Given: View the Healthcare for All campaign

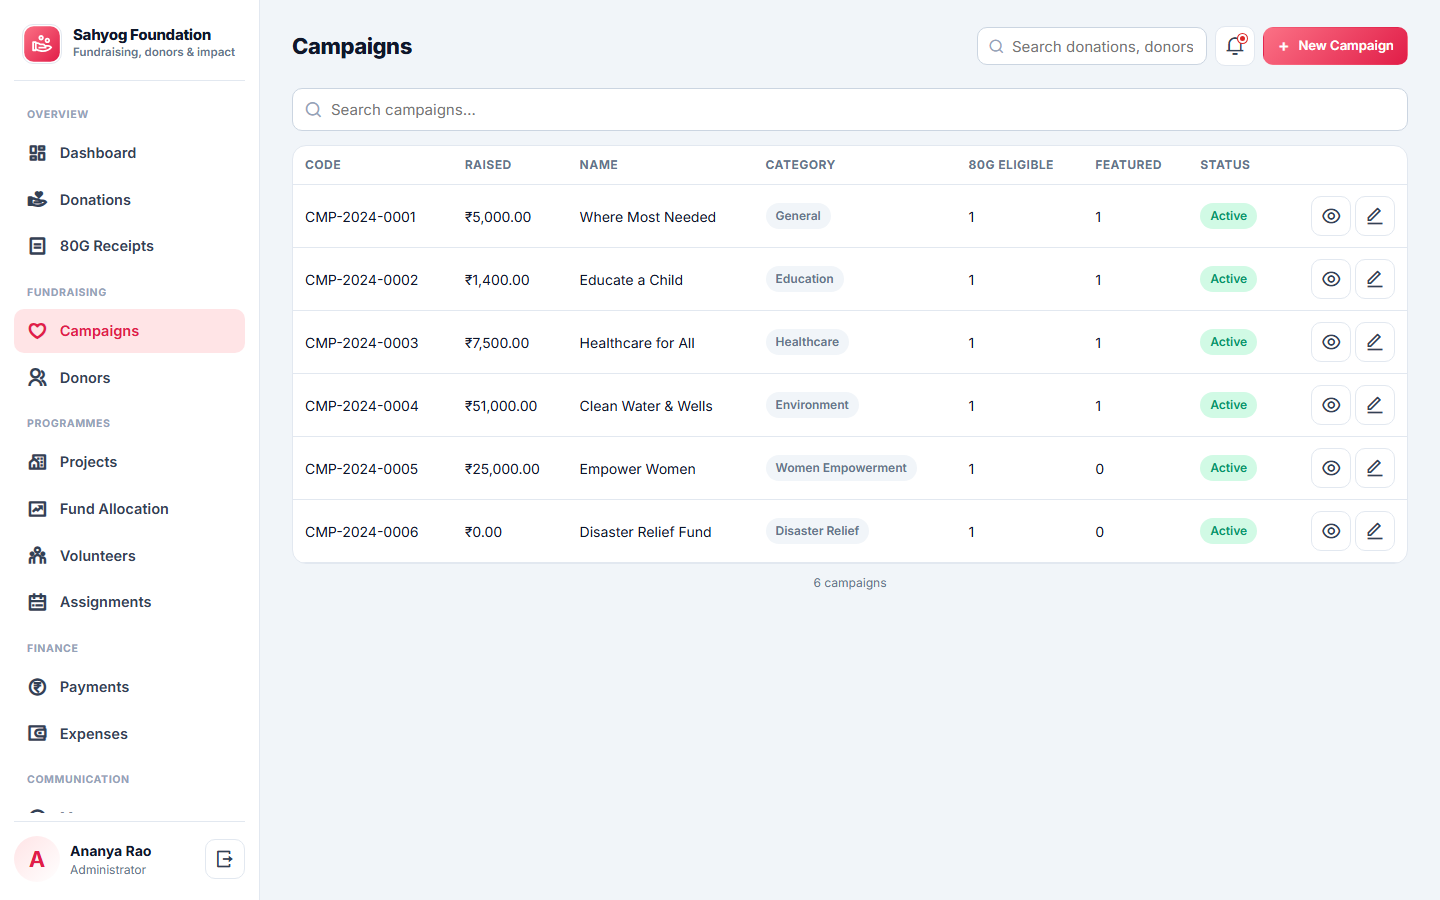Looking at the screenshot, I should (x=1331, y=342).
